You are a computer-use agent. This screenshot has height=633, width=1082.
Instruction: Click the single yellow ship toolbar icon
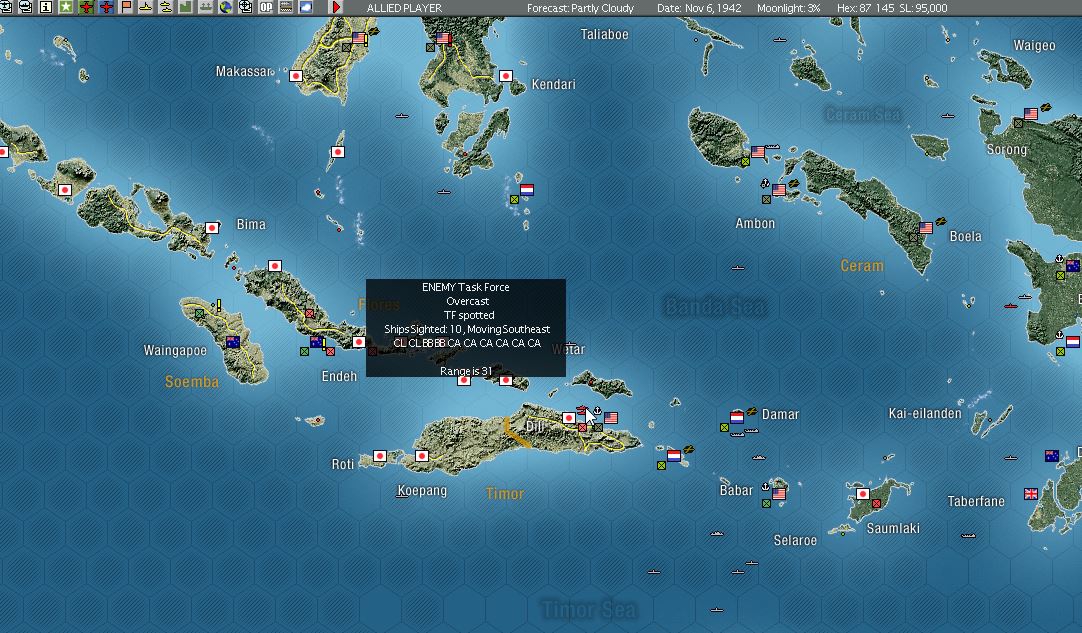(x=146, y=8)
